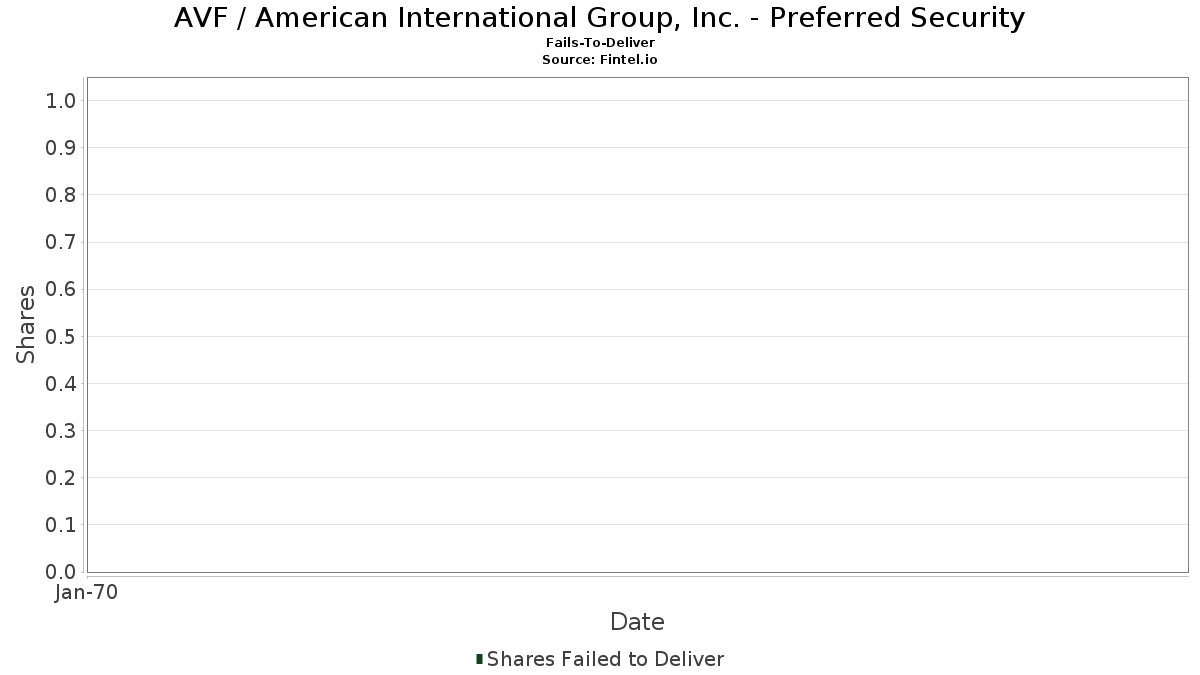The width and height of the screenshot is (1200, 675).
Task: Select the Fails-To-Deliver subtitle text
Action: 600,43
